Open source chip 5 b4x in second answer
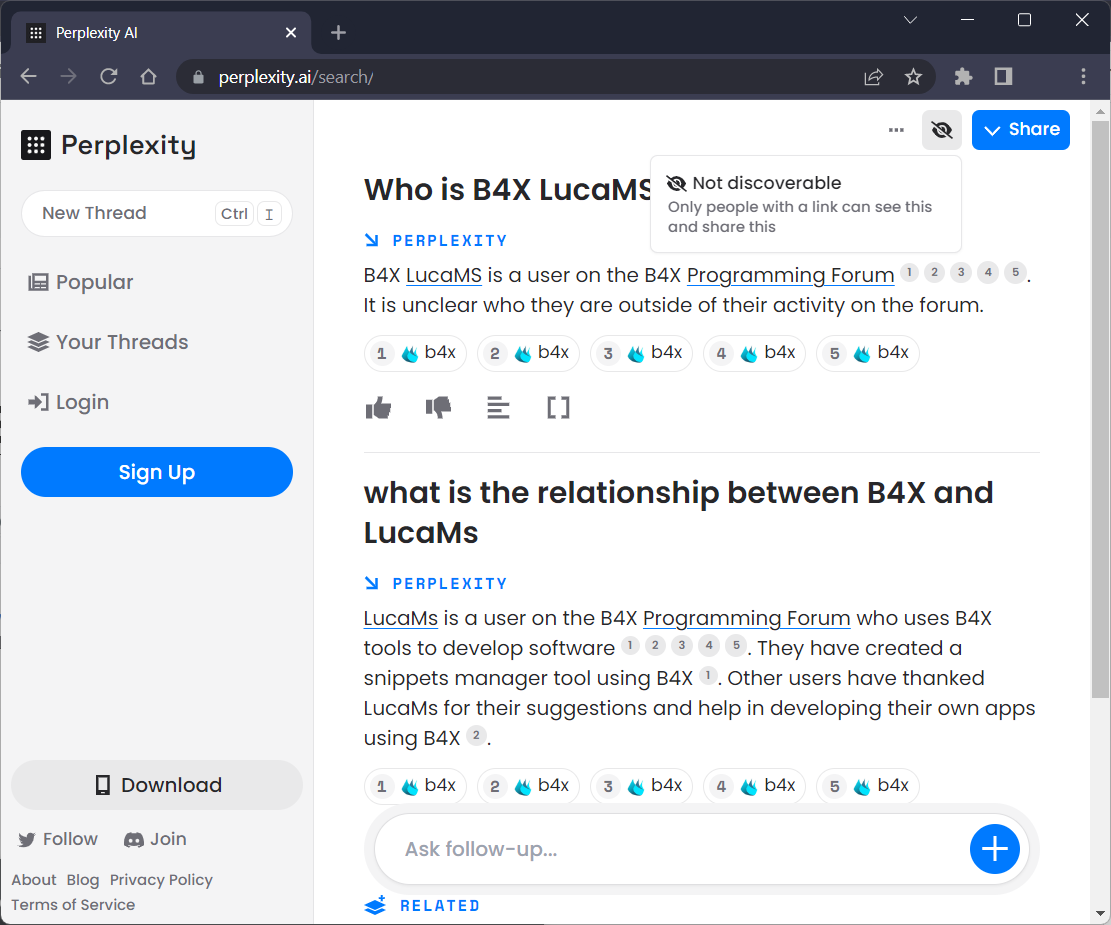 click(868, 786)
